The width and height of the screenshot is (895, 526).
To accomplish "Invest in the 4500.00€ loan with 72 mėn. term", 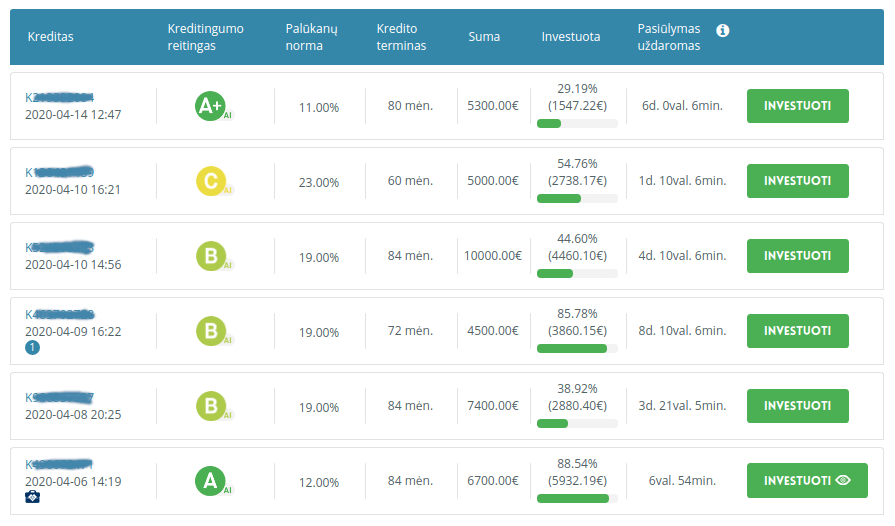I will pyautogui.click(x=797, y=331).
